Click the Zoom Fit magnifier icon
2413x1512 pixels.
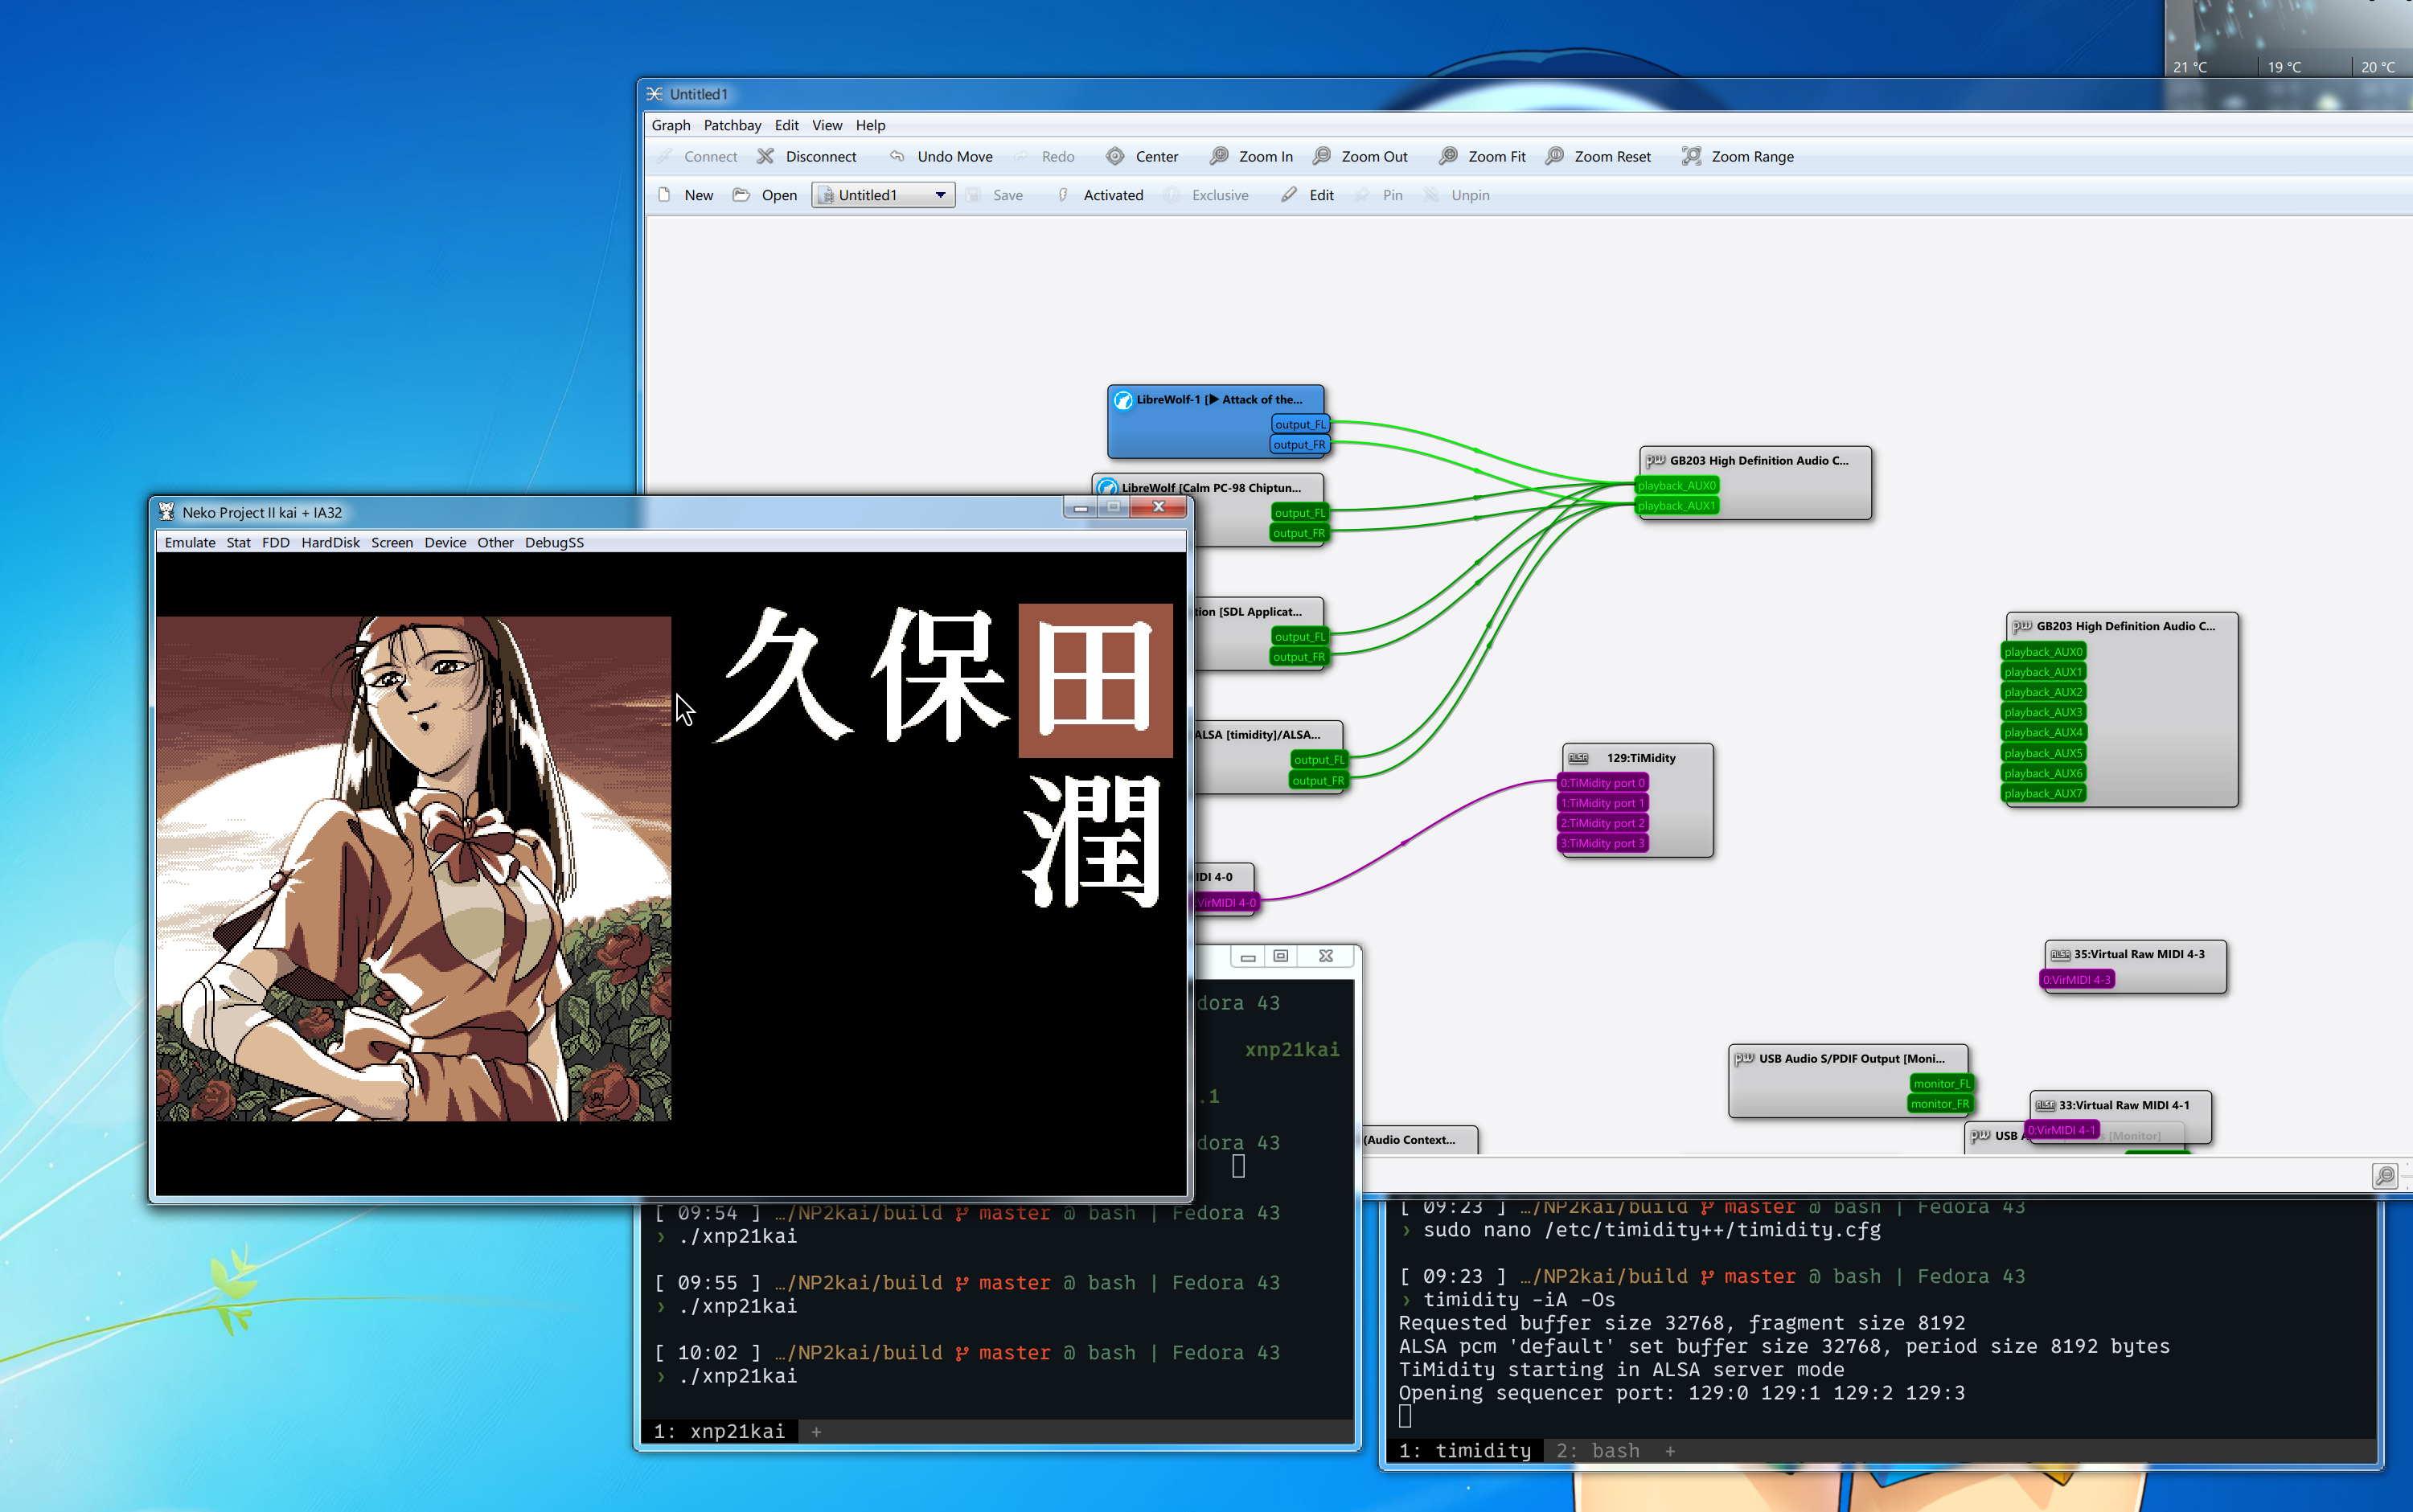[1448, 156]
